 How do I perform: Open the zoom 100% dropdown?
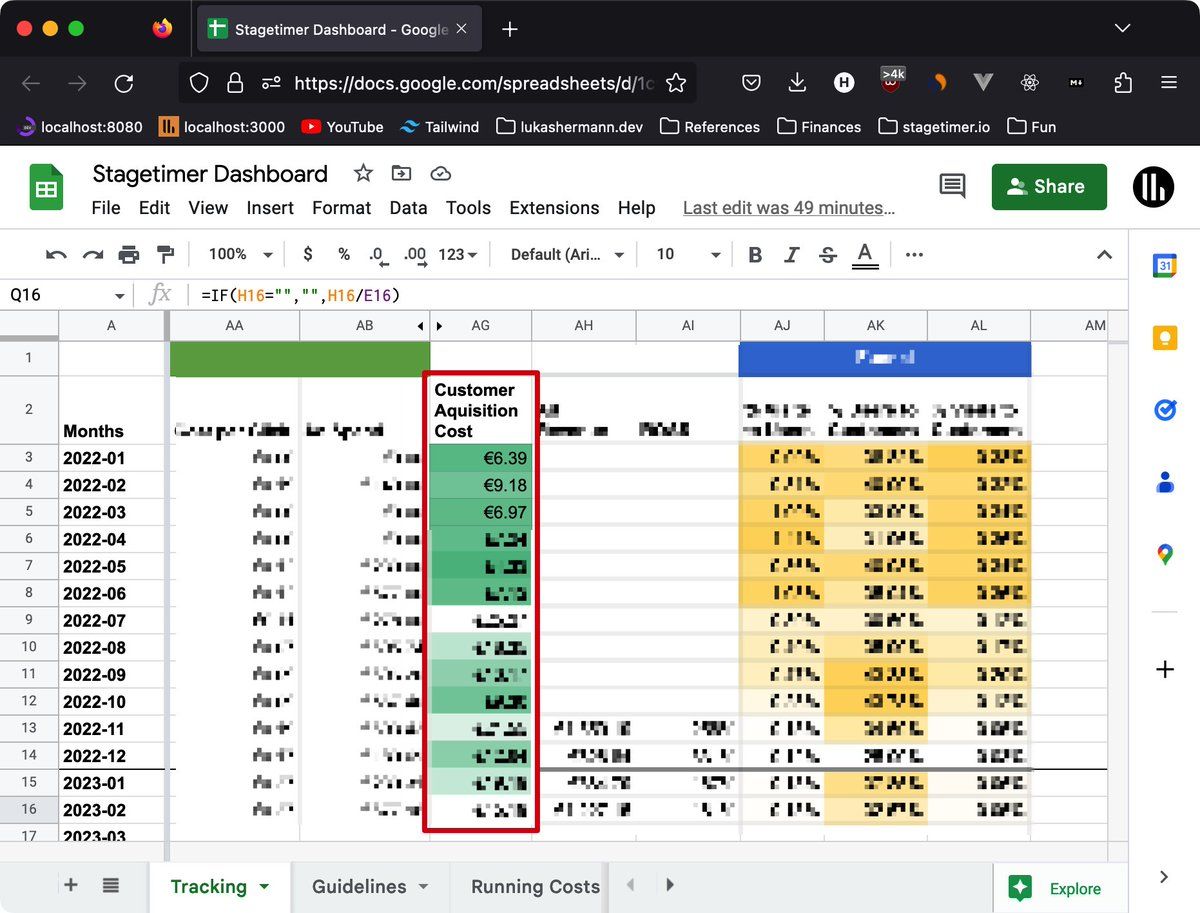241,255
